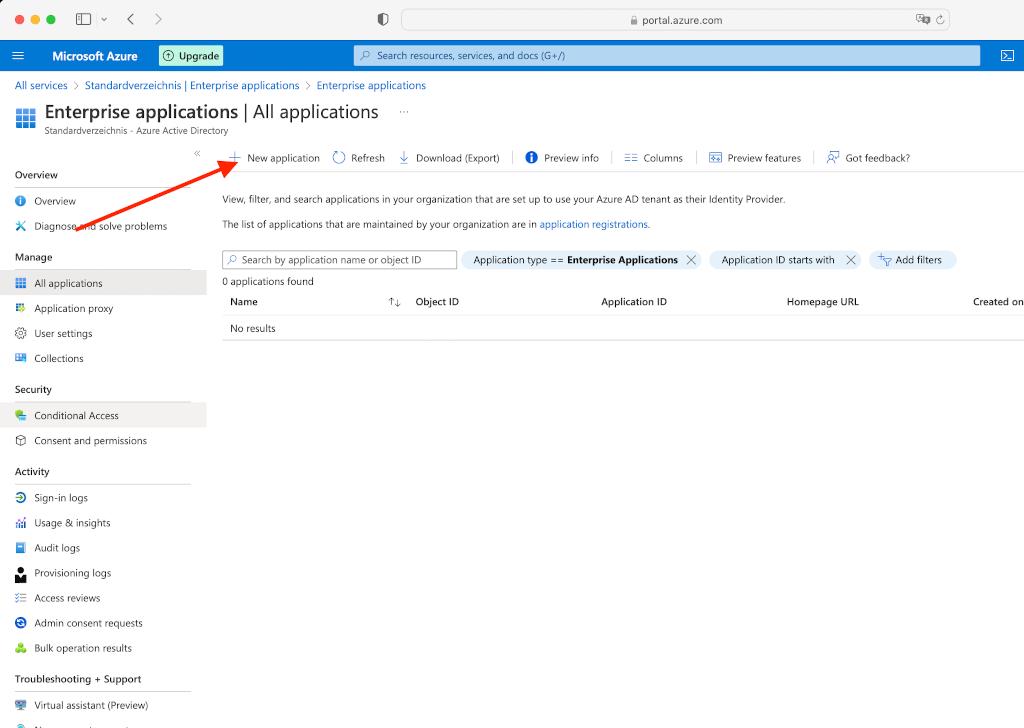Click the Microsoft Azure home title
1024x728 pixels.
[95, 56]
